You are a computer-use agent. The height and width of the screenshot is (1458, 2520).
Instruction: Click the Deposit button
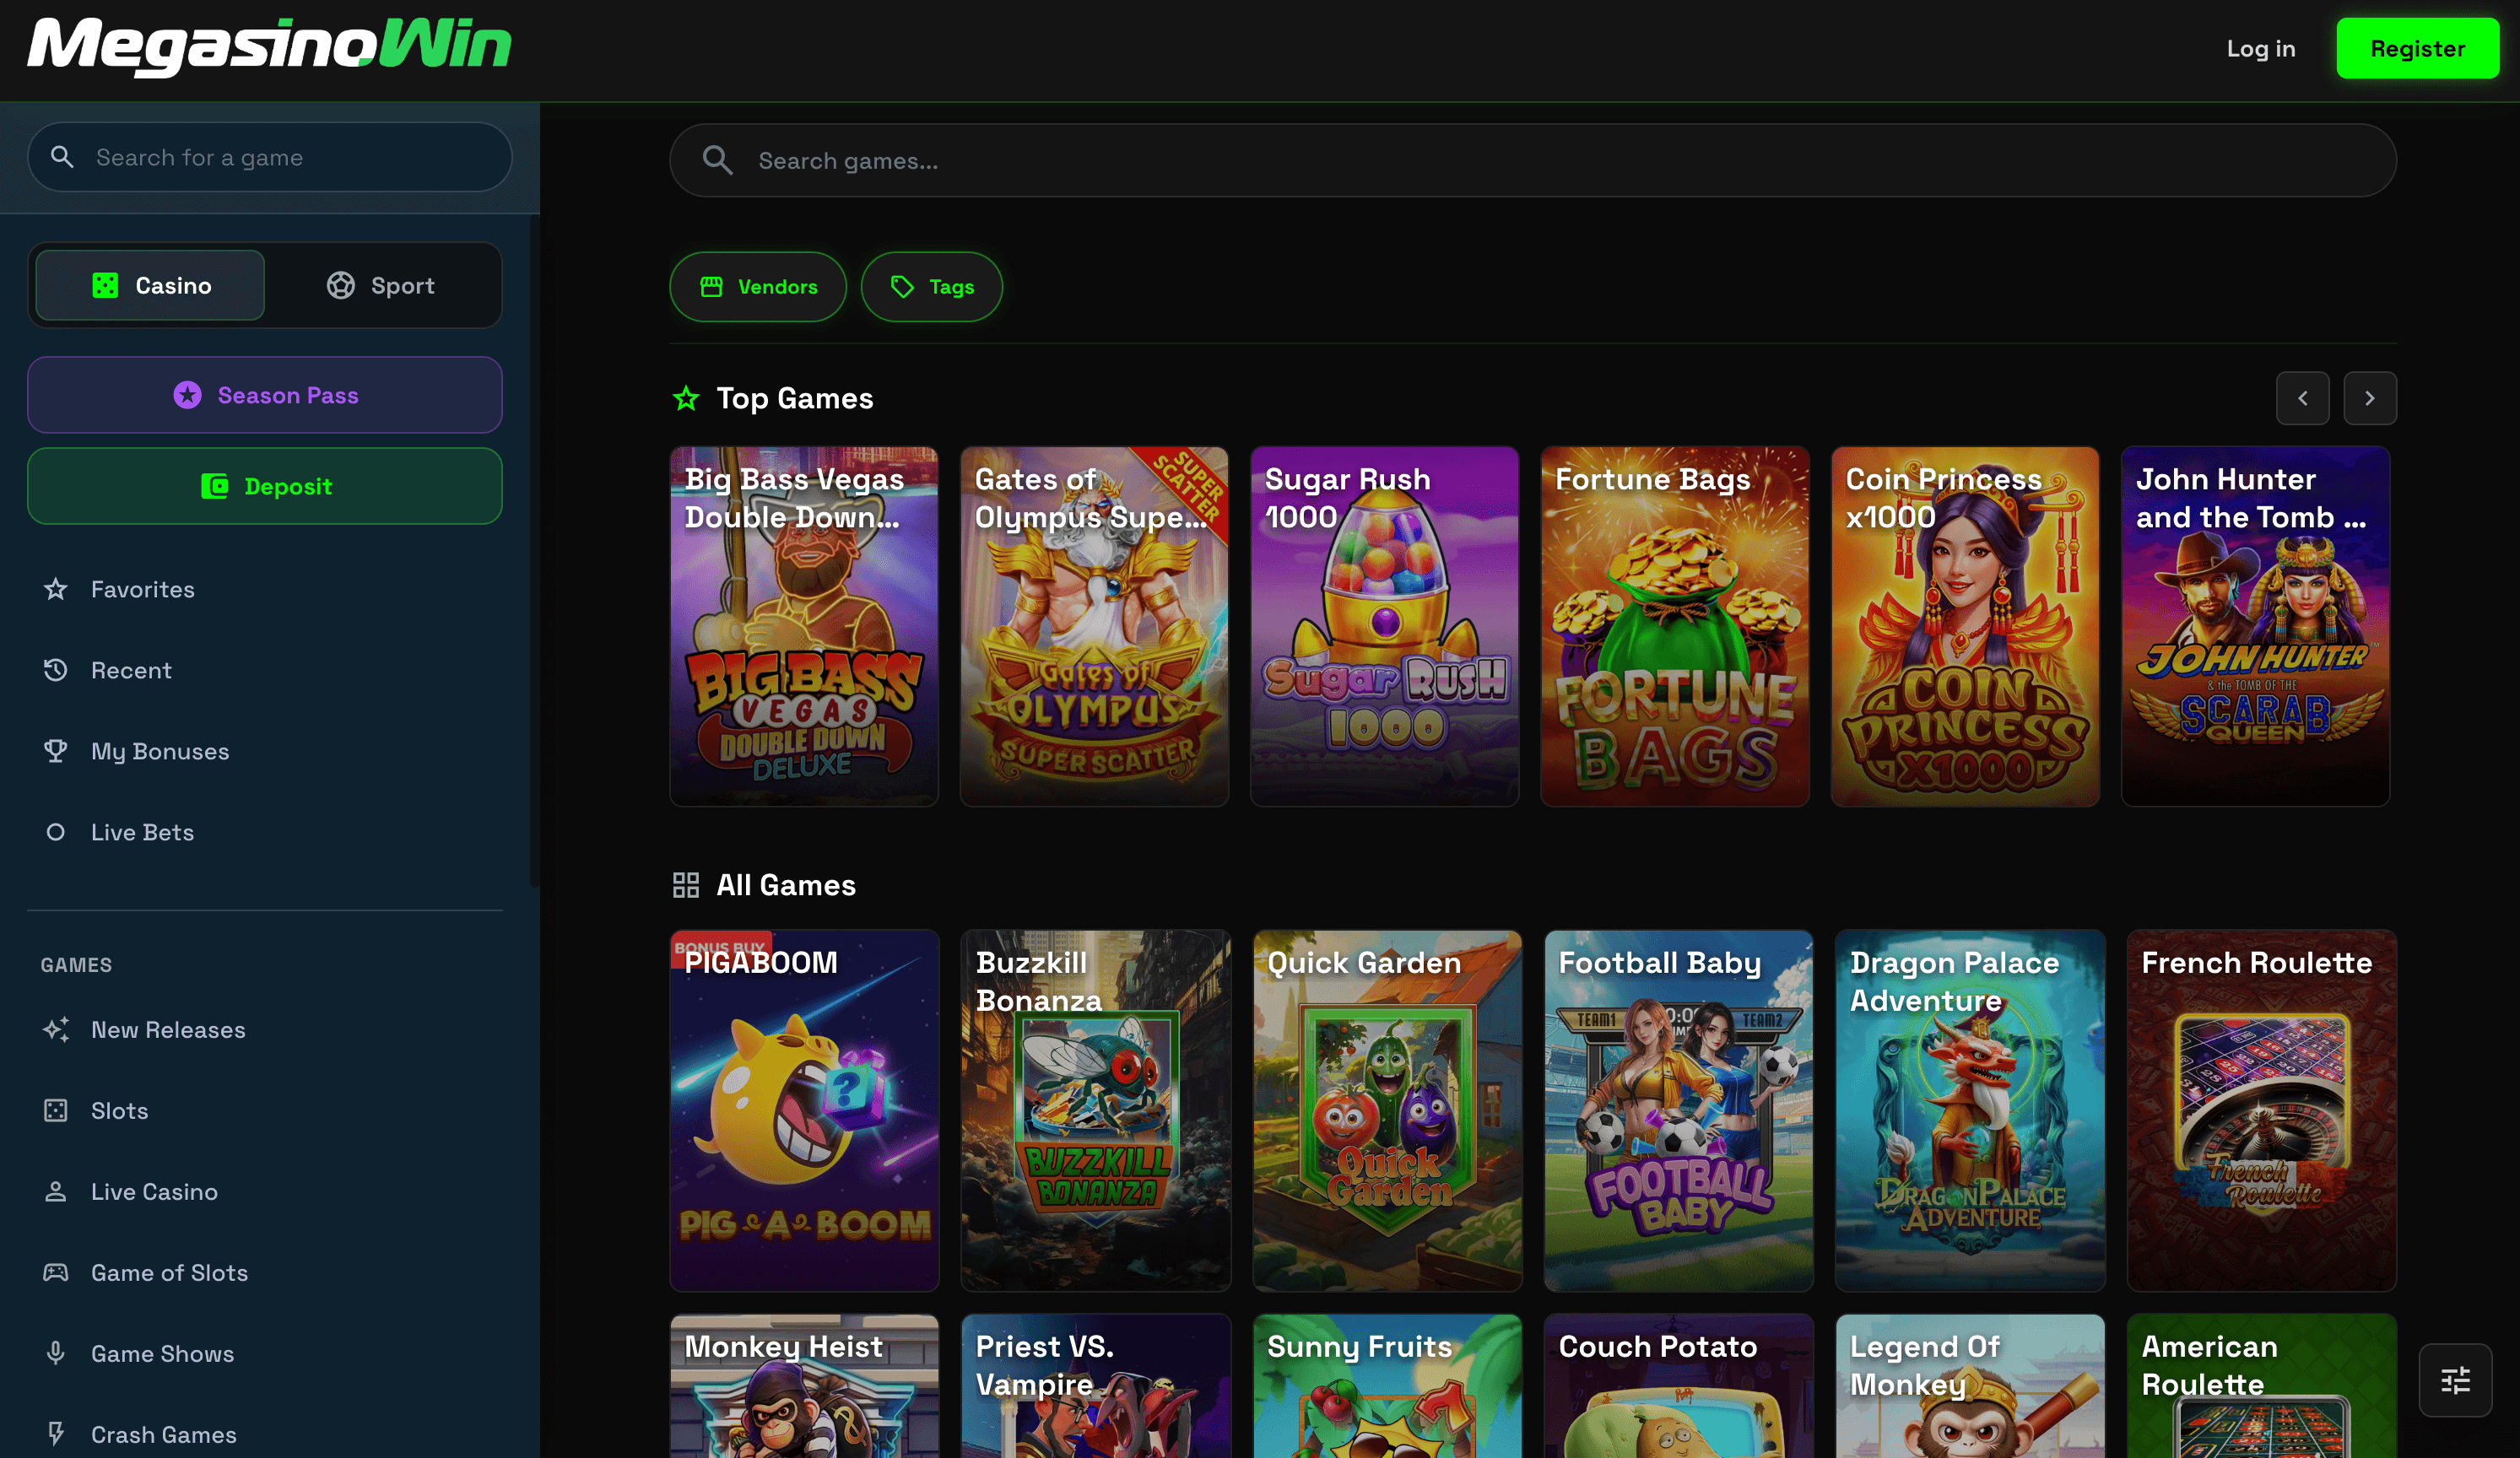[x=265, y=486]
